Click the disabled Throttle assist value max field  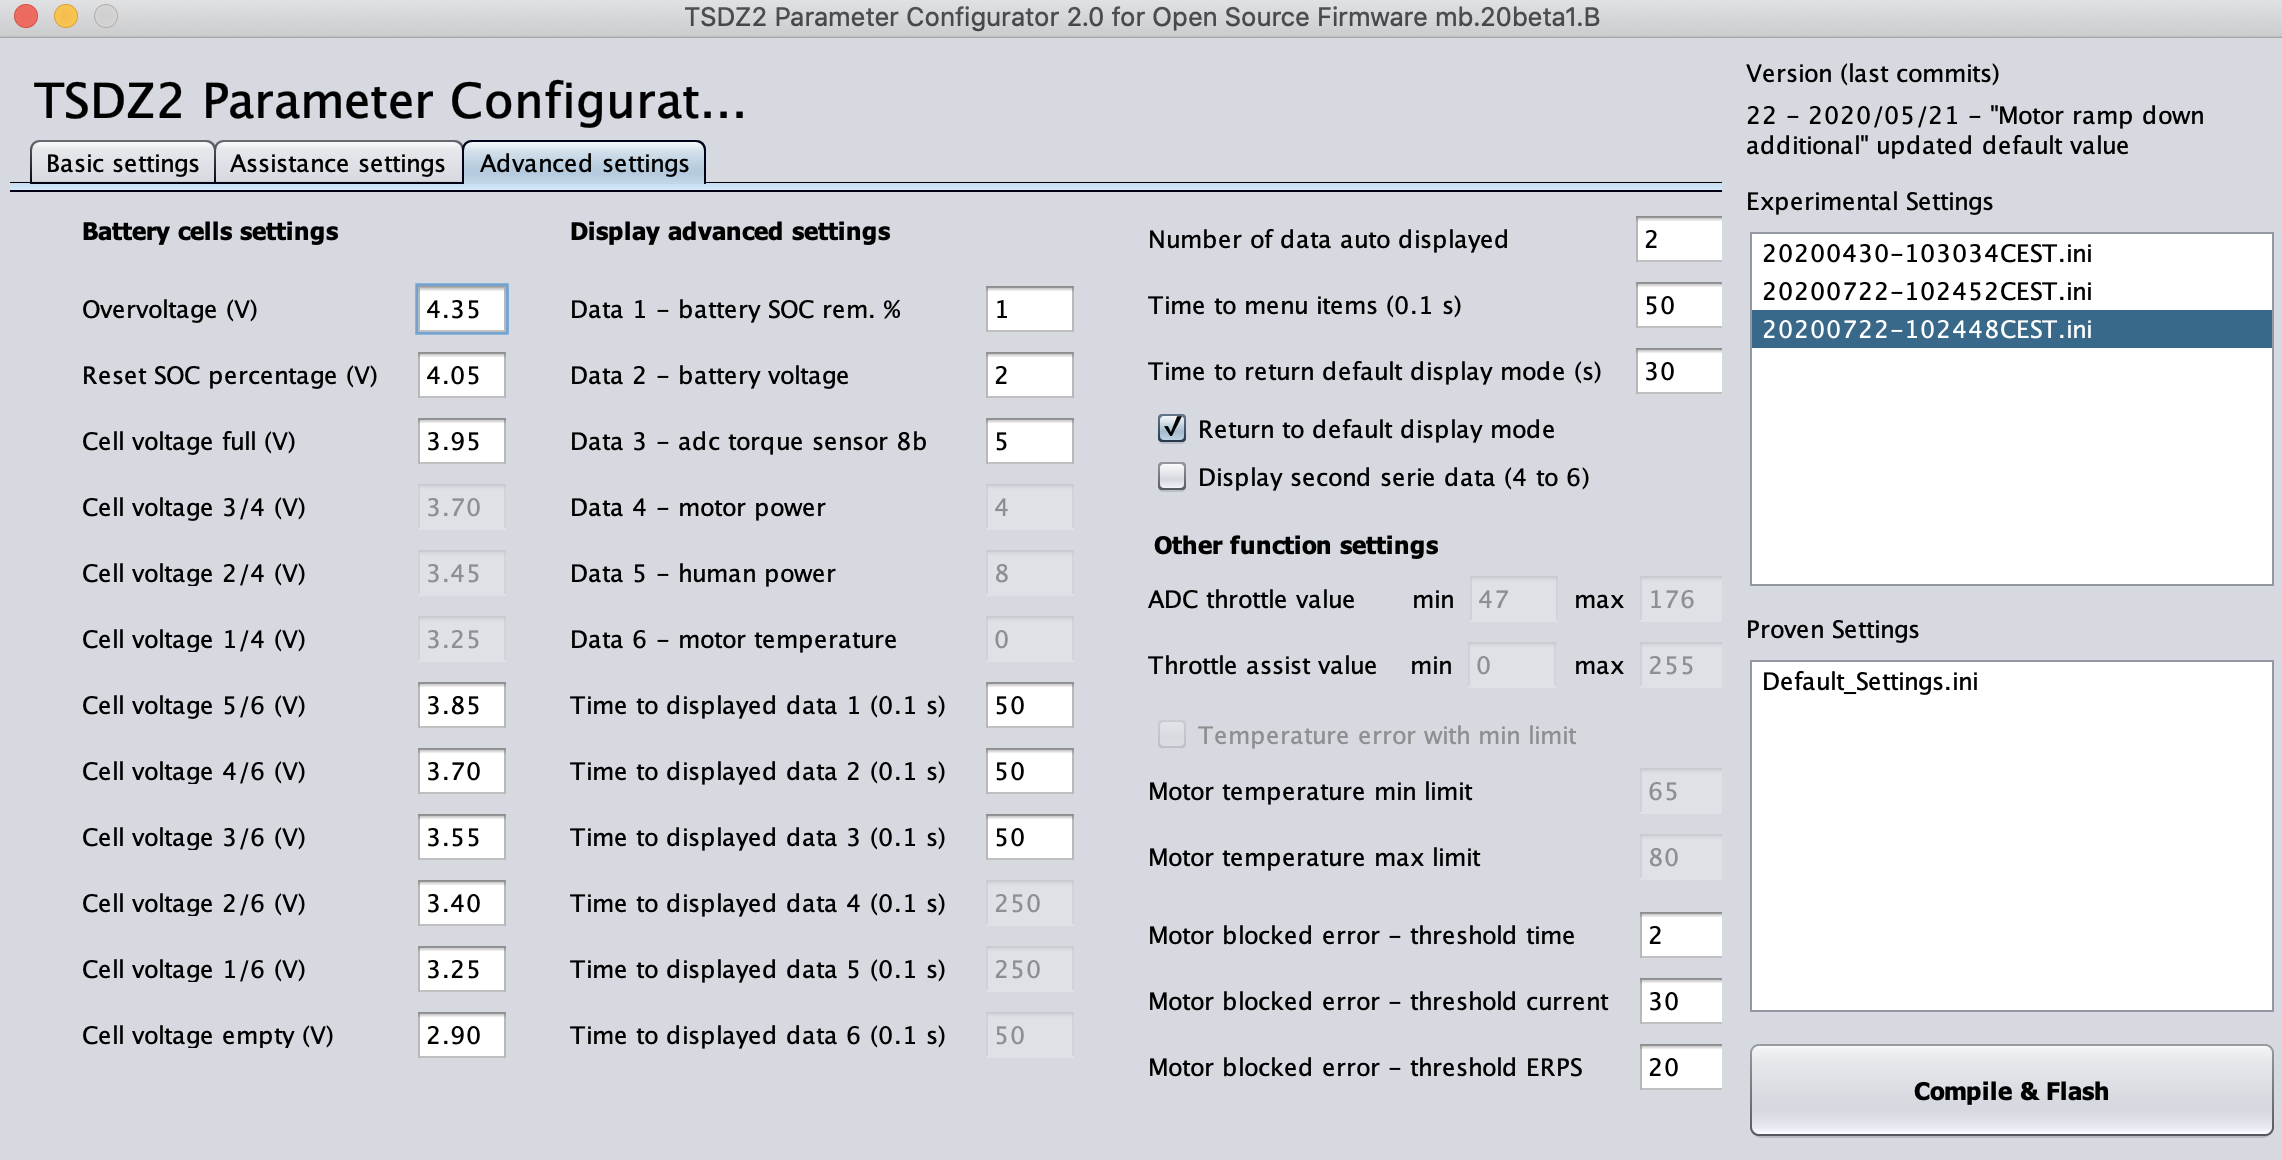[1681, 665]
